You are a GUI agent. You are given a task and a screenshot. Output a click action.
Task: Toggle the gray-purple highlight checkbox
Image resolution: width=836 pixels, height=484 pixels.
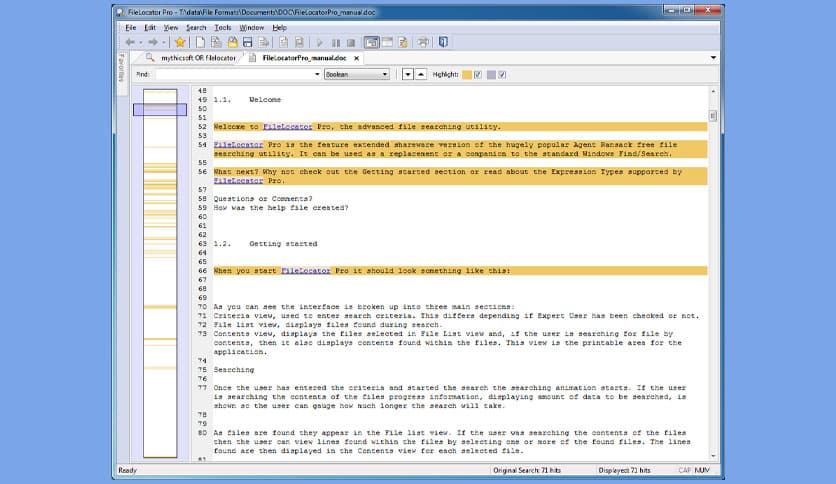tap(502, 75)
